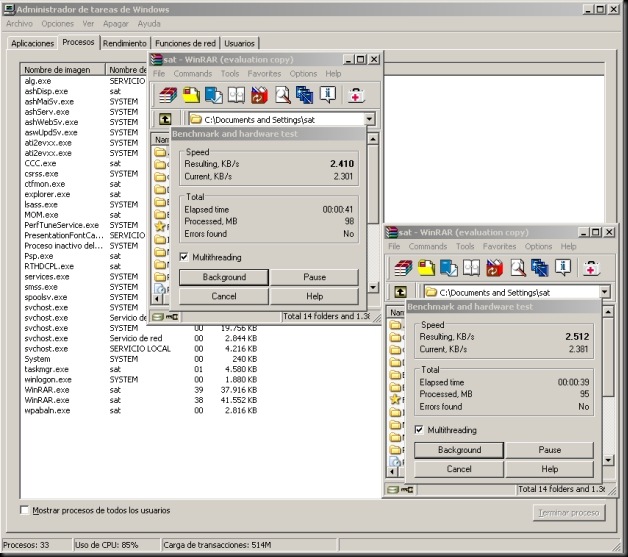
Task: Enable Mostrar procesos de todos los usuarios
Action: [x=25, y=511]
